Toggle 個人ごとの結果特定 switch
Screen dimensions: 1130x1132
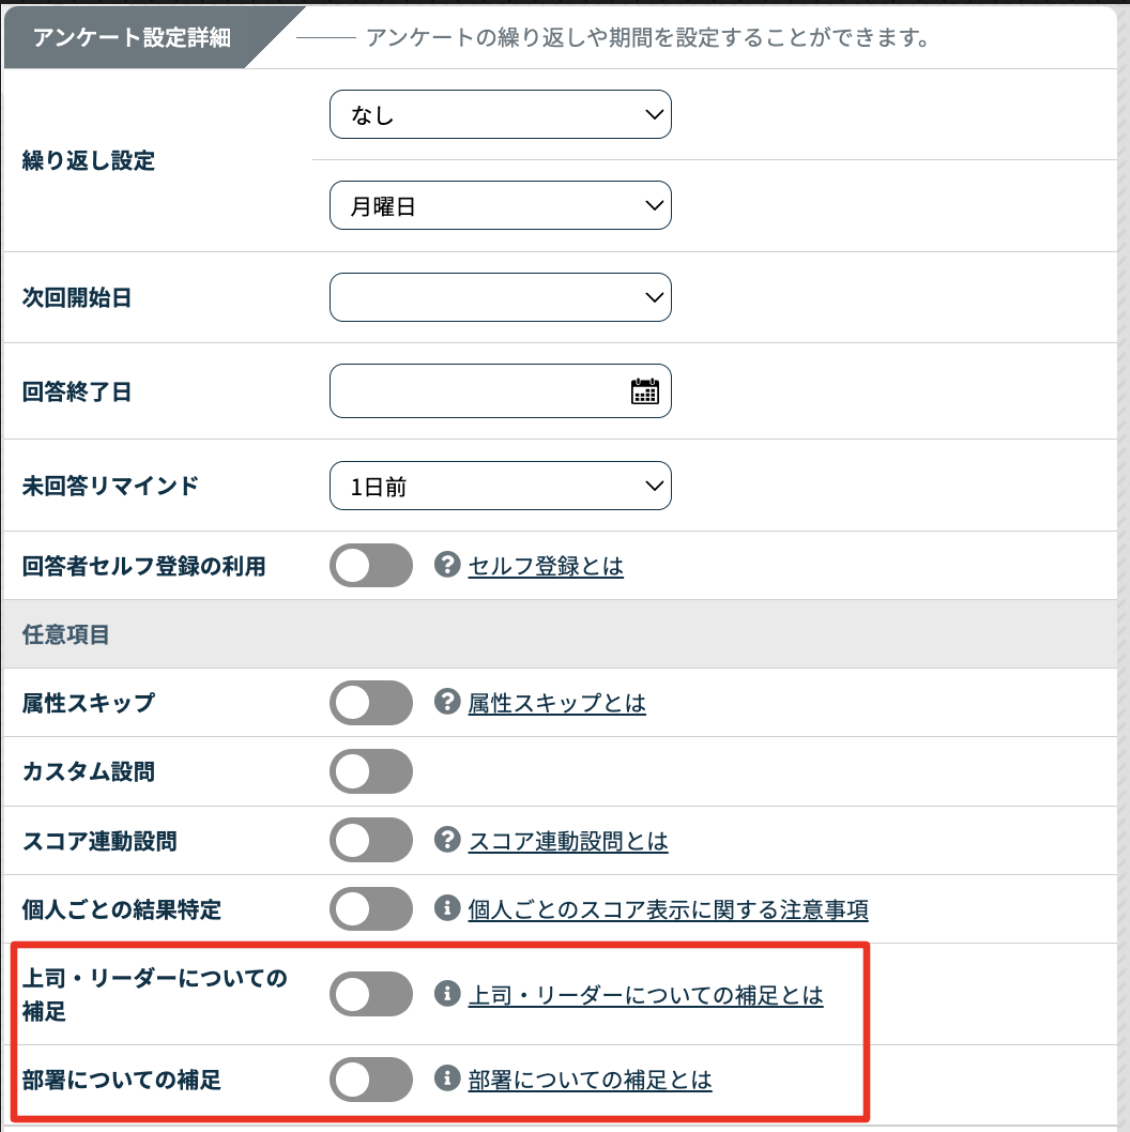point(371,908)
